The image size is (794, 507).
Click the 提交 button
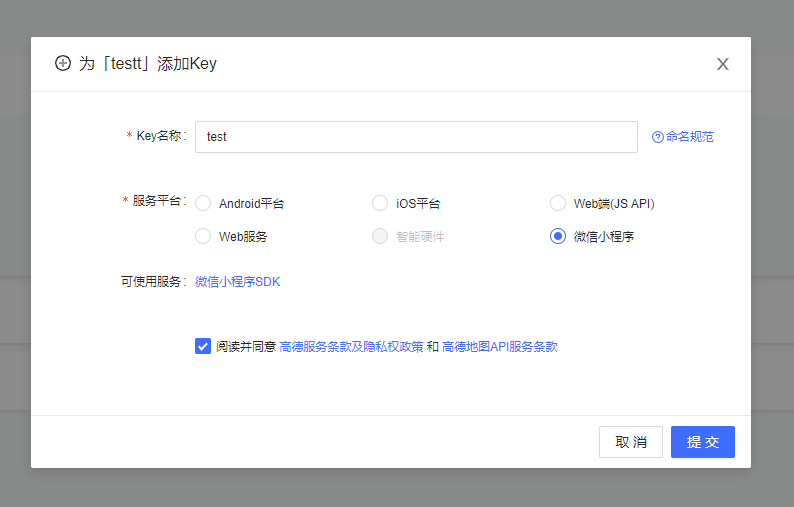click(702, 442)
